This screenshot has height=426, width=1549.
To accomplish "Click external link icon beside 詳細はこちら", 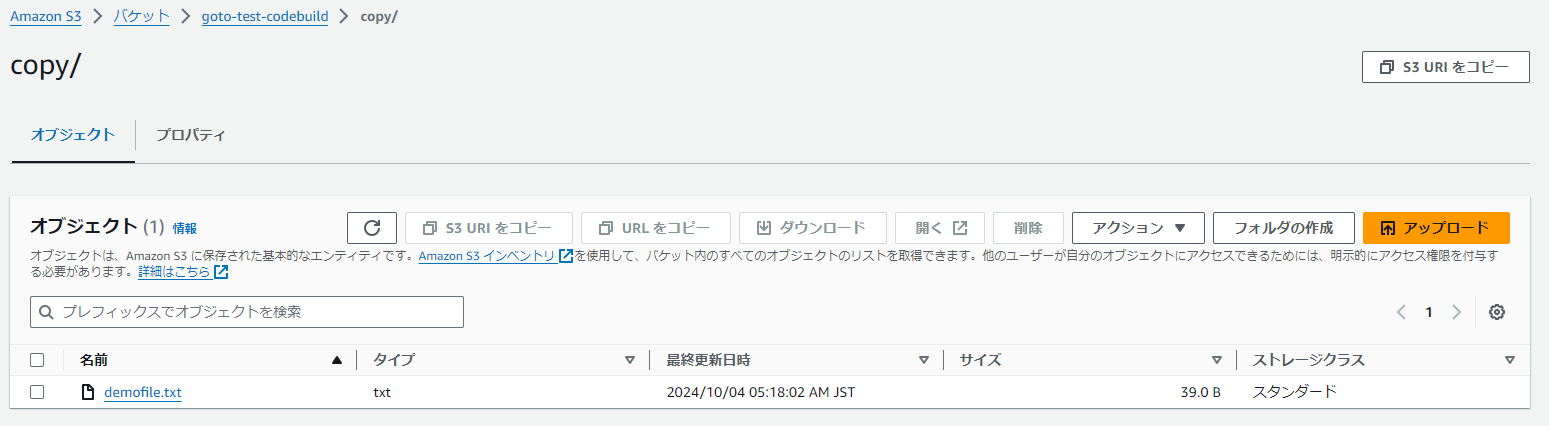I will tap(221, 272).
